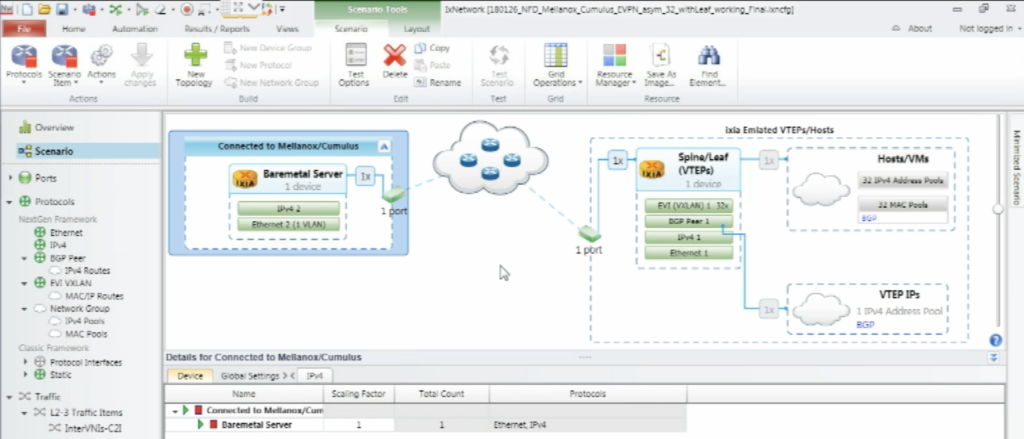Select IPv4 protocol in tree
This screenshot has height=439, width=1024.
(x=58, y=245)
